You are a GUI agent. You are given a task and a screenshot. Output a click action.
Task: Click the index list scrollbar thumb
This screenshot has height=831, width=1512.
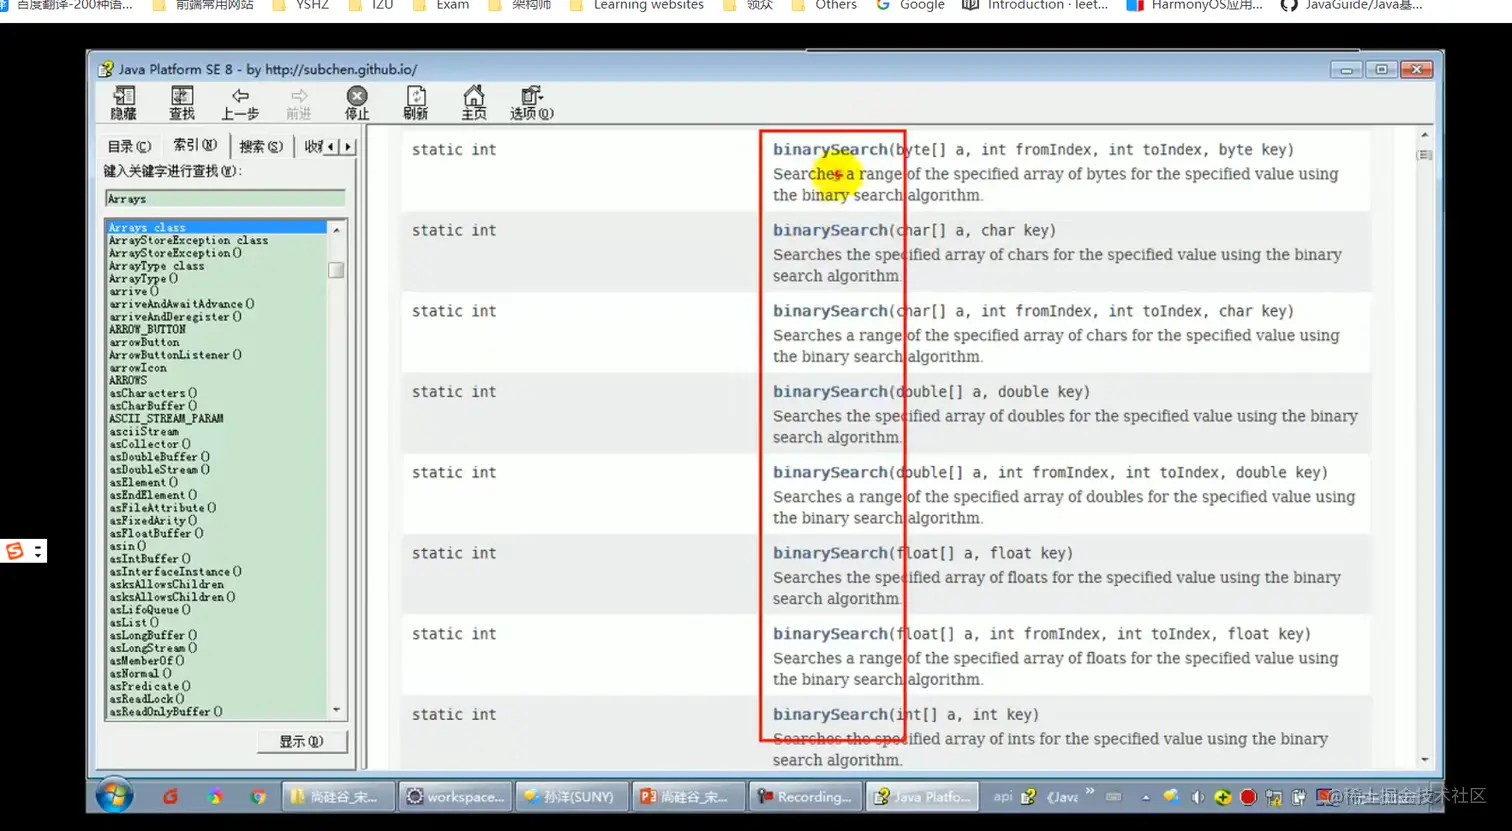[336, 270]
